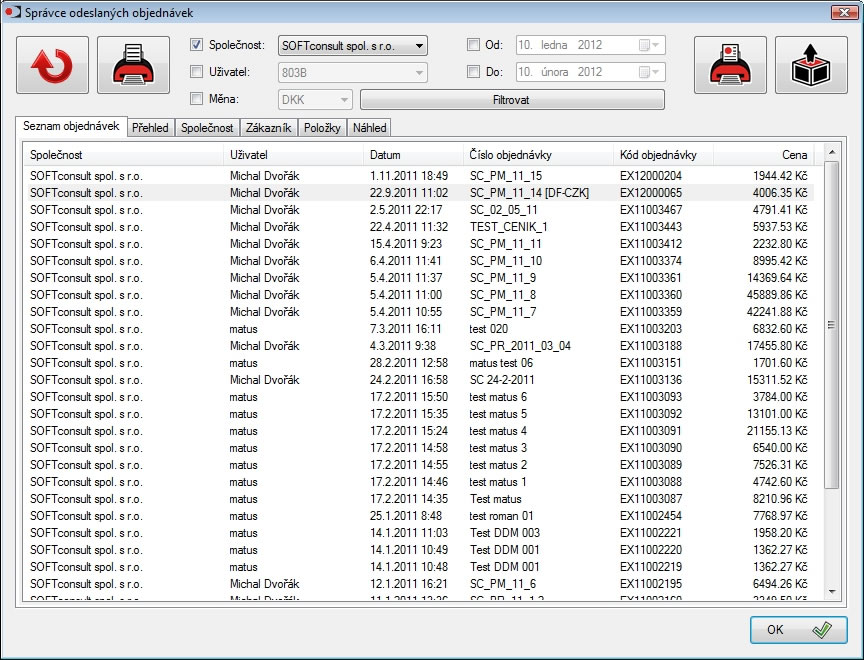
Task: Click the right printer button with document
Action: tap(730, 65)
